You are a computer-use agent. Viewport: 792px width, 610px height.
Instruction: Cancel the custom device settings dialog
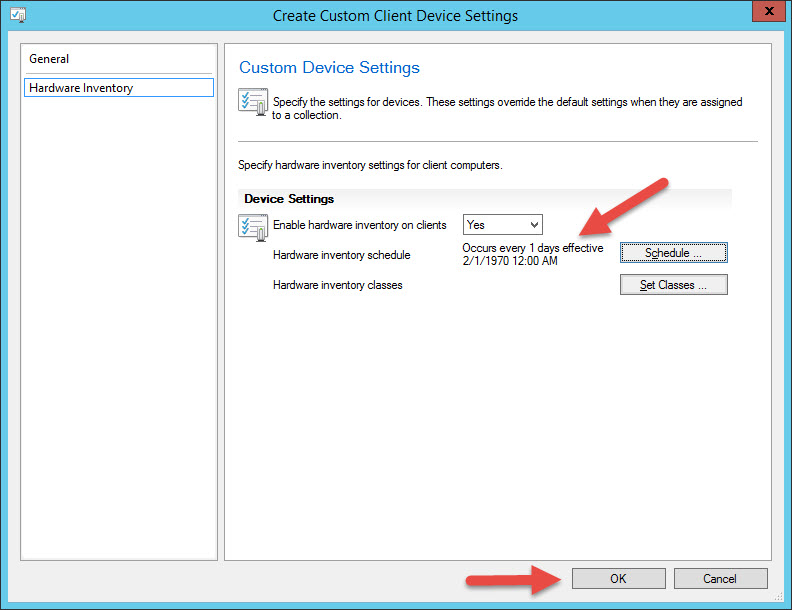point(720,578)
